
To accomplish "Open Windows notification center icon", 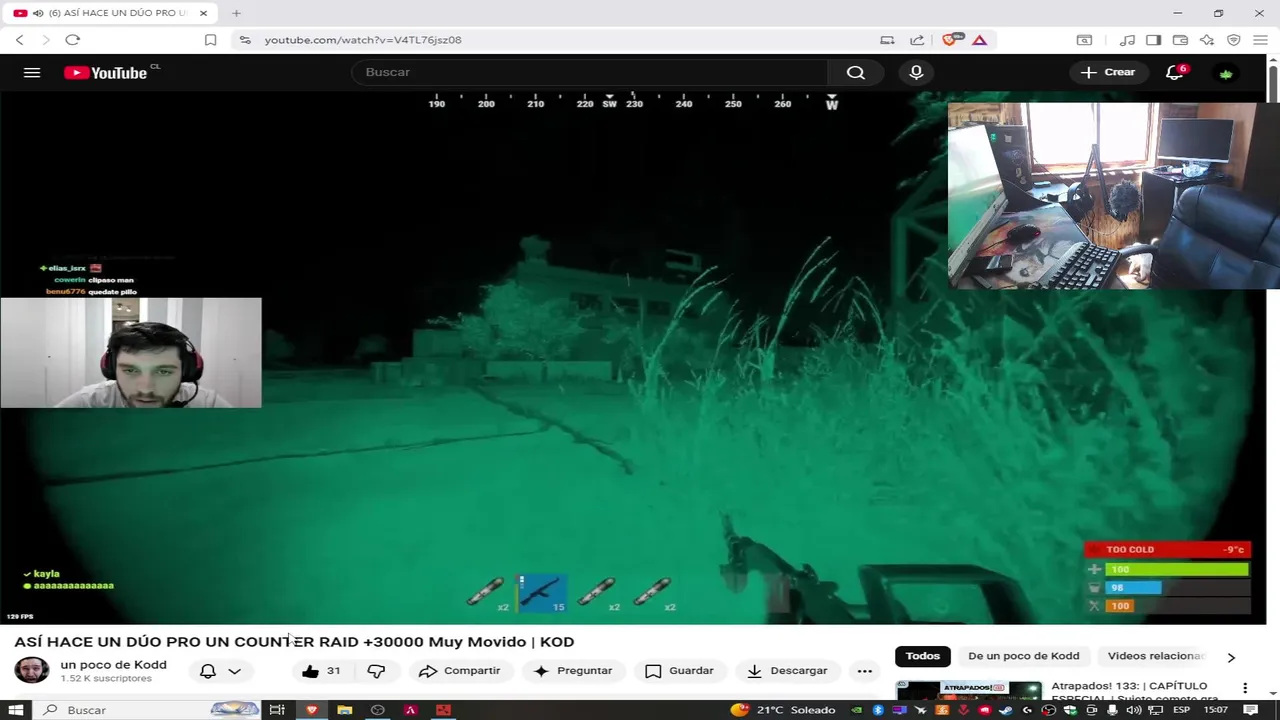I will pos(1250,710).
